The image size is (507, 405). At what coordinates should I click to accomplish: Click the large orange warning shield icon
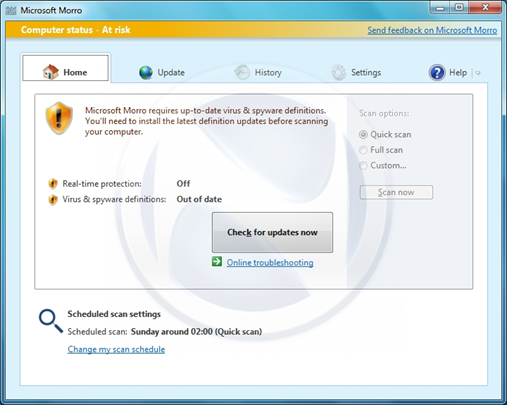59,118
